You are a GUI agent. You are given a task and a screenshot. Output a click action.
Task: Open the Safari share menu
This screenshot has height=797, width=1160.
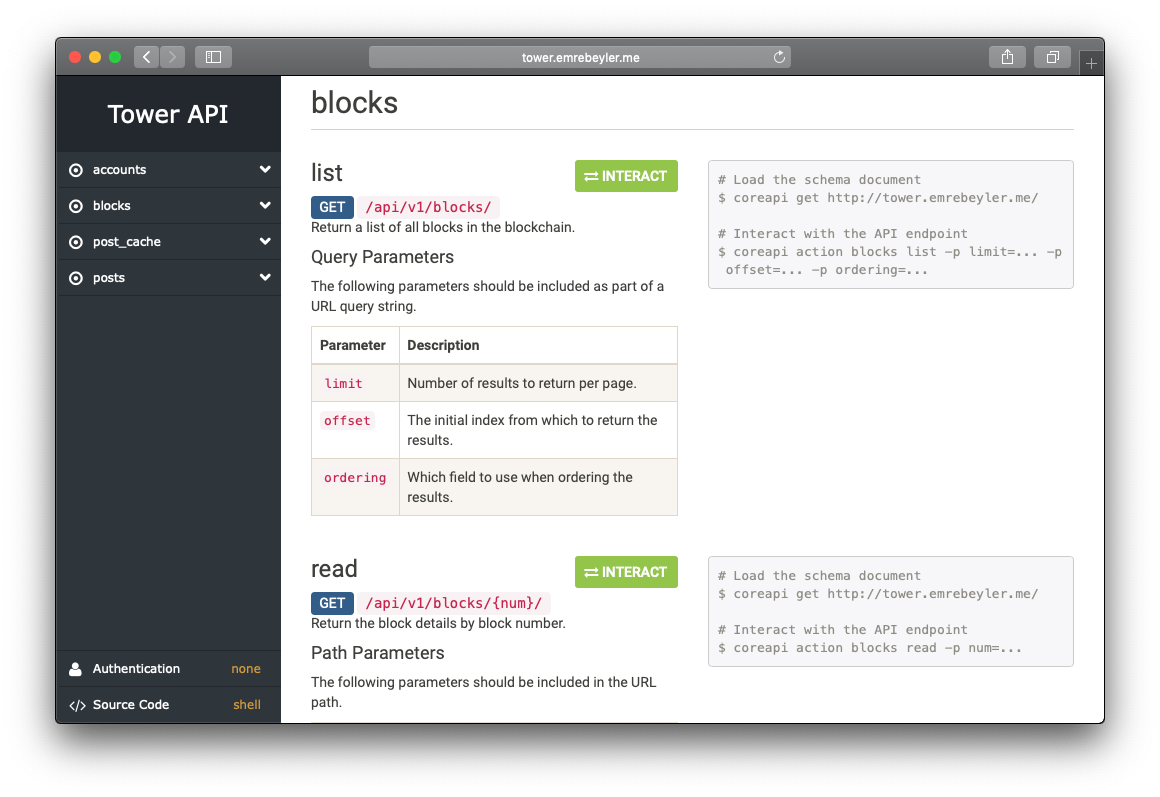click(x=1007, y=57)
